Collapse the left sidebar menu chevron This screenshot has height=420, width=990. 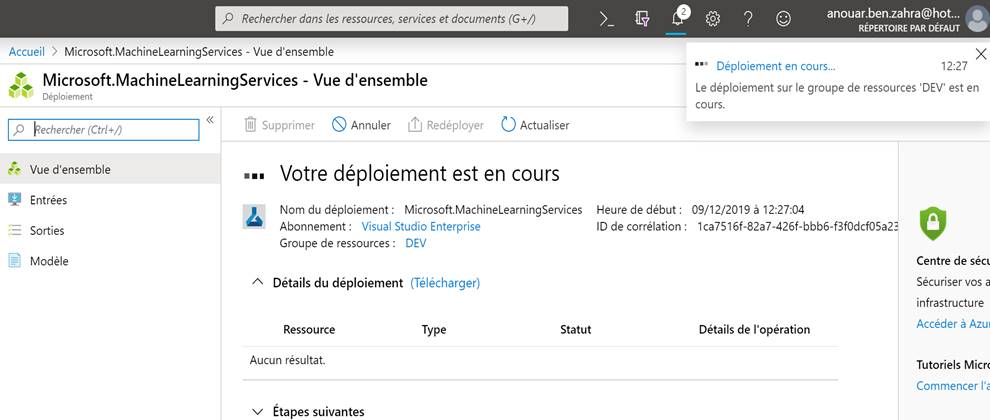(210, 120)
